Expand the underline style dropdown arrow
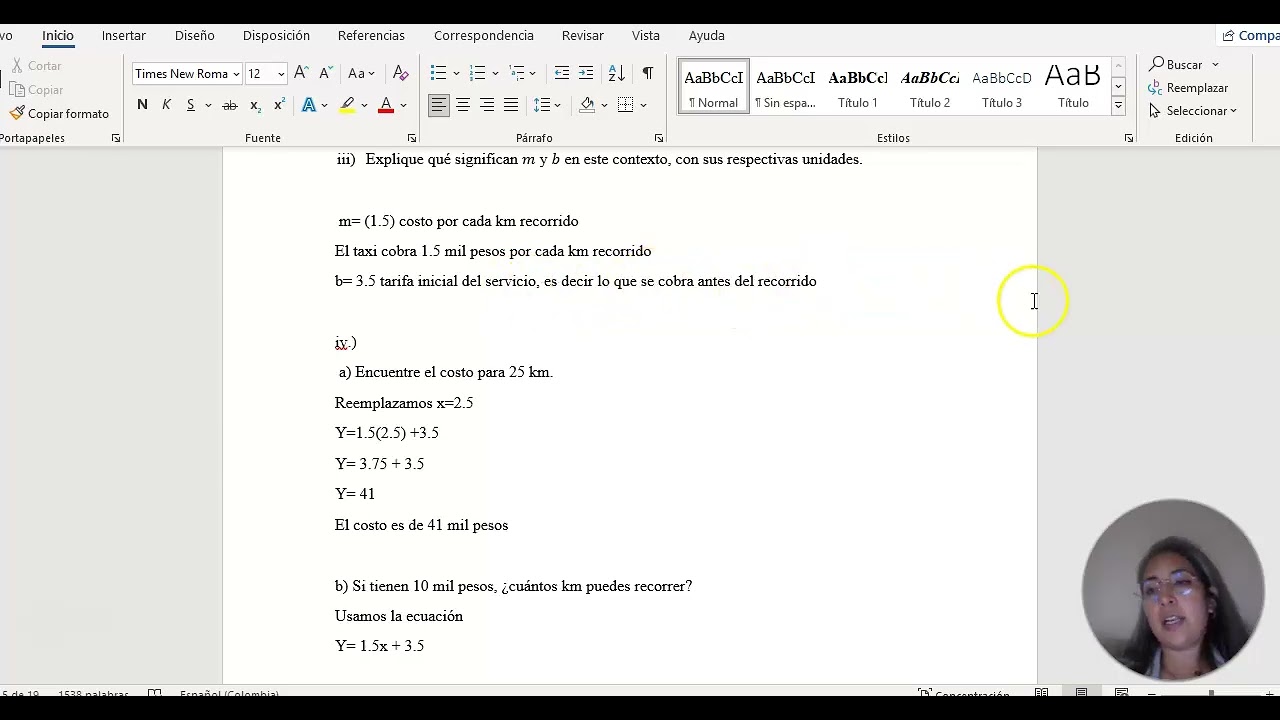The height and width of the screenshot is (720, 1280). (208, 105)
